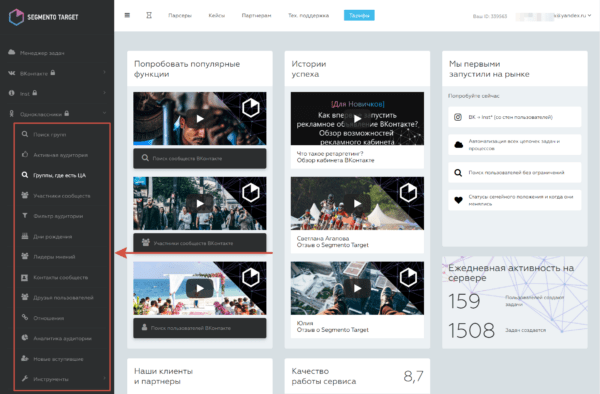Image resolution: width=600 pixels, height=394 pixels.
Task: Click the 159 daily users counter
Action: [464, 301]
